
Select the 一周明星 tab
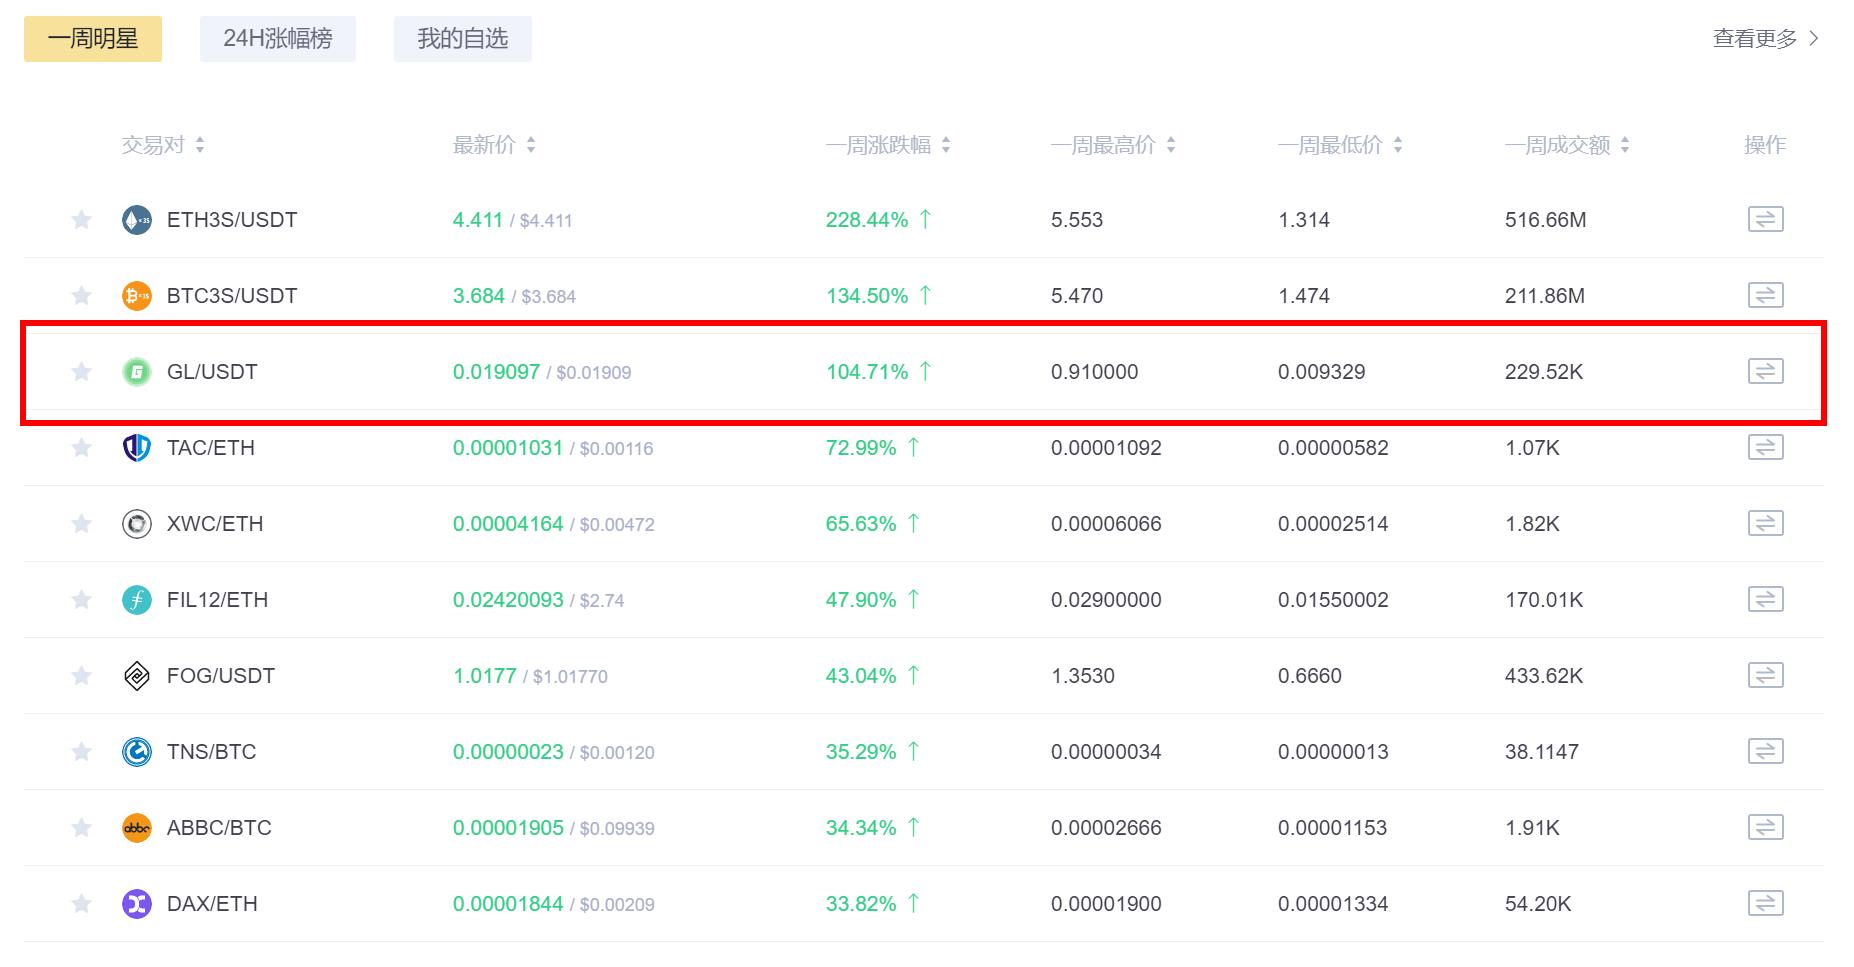(x=93, y=39)
